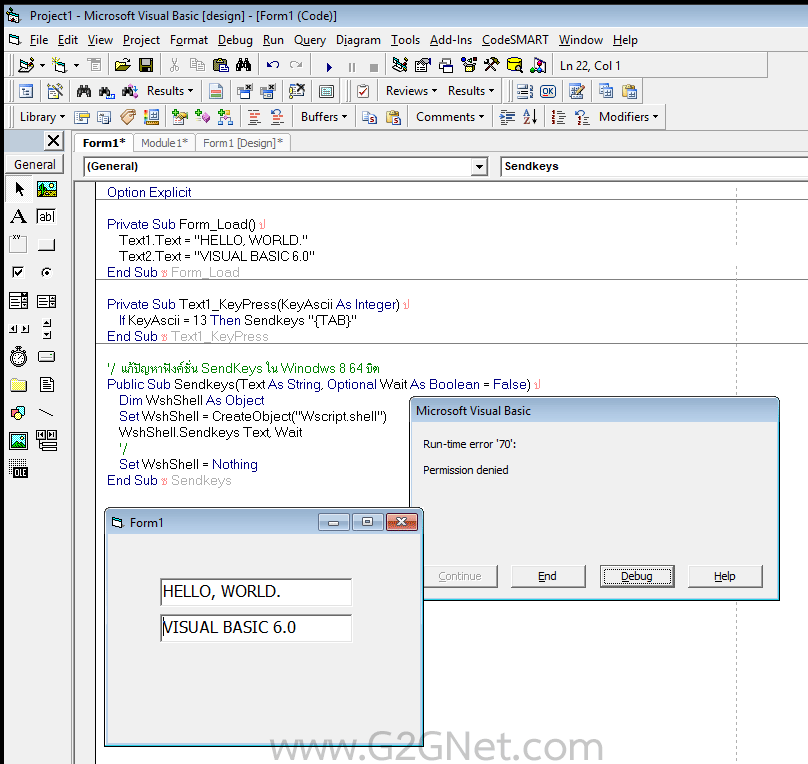Pick the Timer control in the toolbox
Viewport: 808px width, 764px height.
(19, 356)
